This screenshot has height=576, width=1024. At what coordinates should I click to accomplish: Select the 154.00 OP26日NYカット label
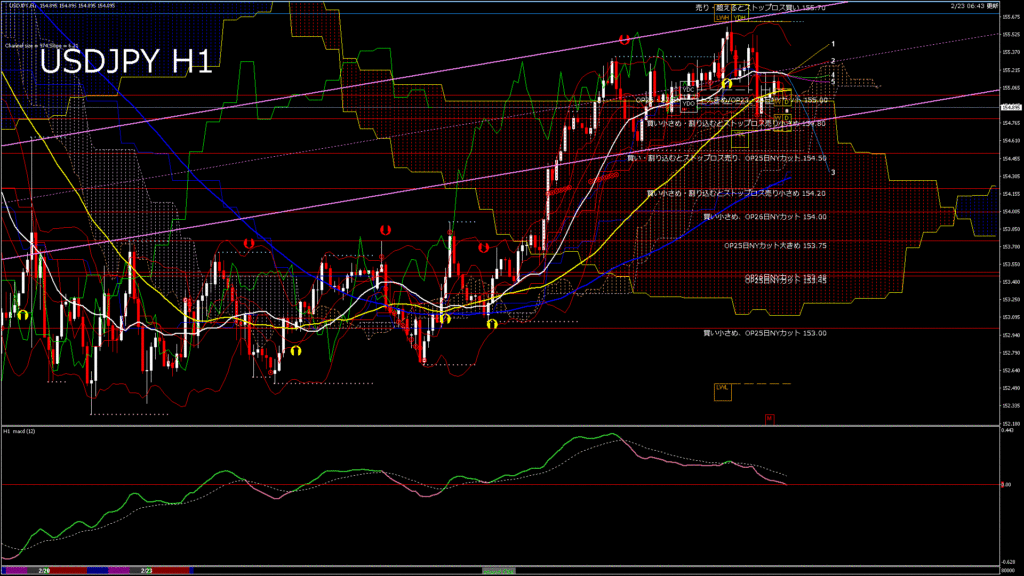[765, 216]
